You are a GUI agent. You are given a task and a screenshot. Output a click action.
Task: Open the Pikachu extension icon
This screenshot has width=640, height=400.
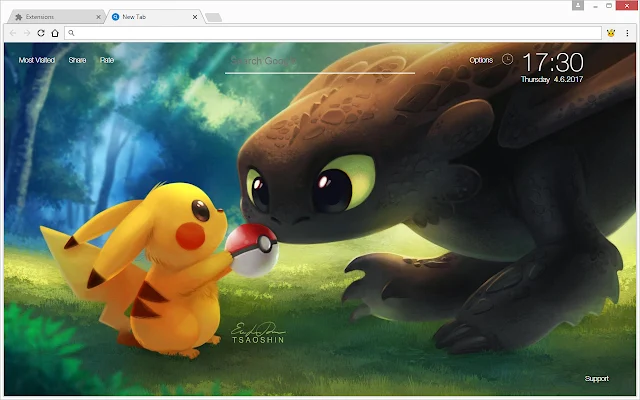(x=611, y=33)
